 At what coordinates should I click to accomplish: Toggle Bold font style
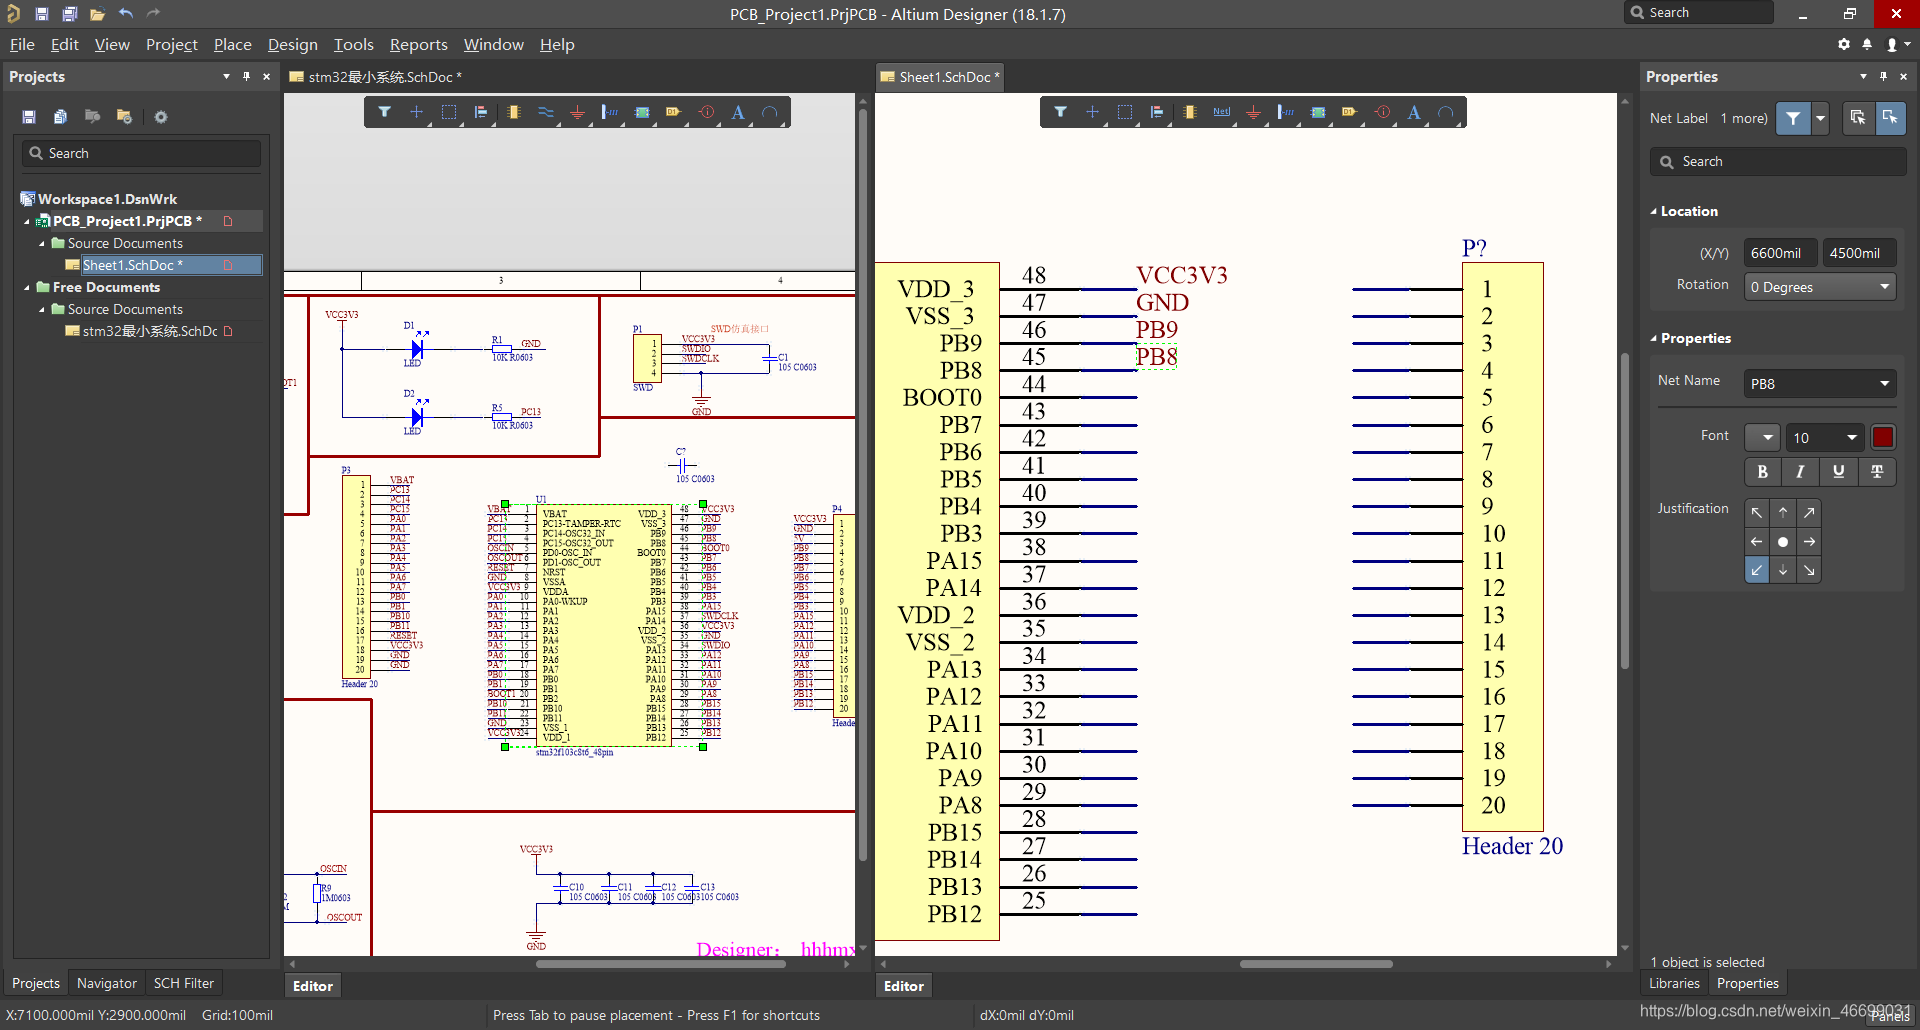[x=1762, y=472]
